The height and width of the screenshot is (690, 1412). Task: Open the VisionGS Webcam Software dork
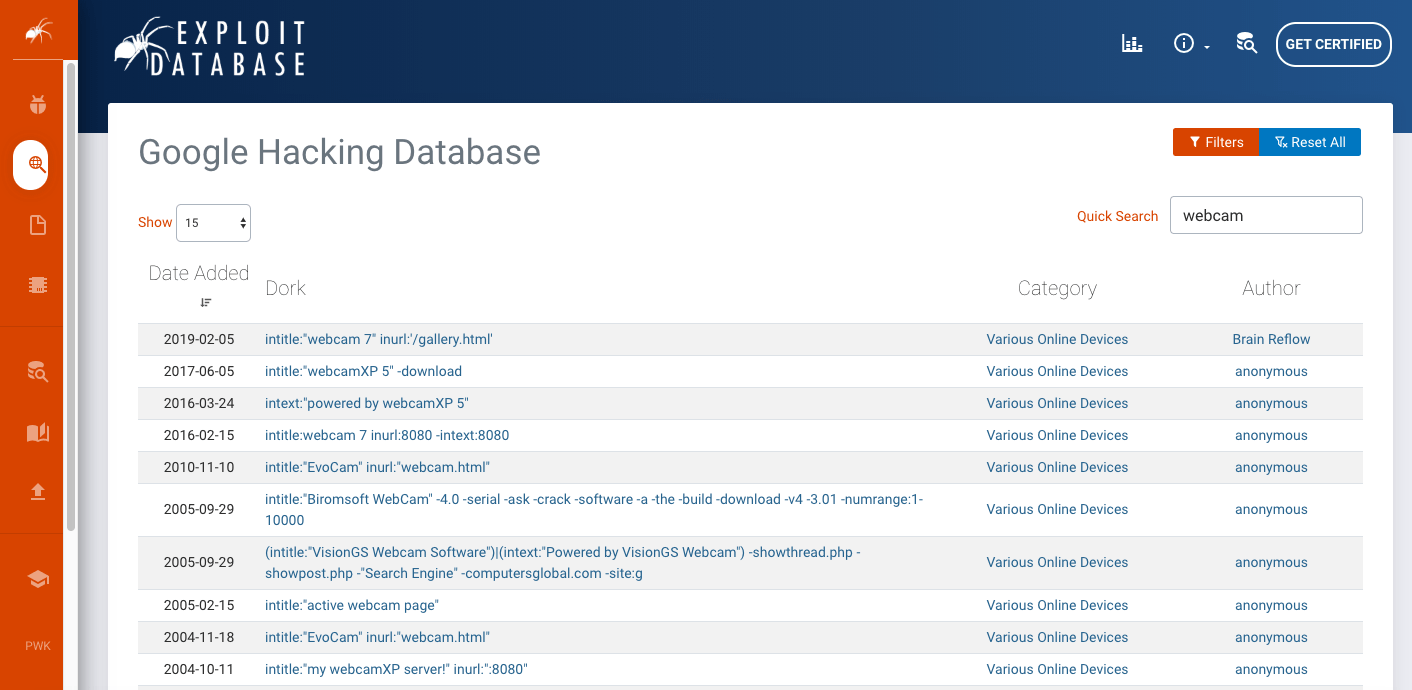563,562
